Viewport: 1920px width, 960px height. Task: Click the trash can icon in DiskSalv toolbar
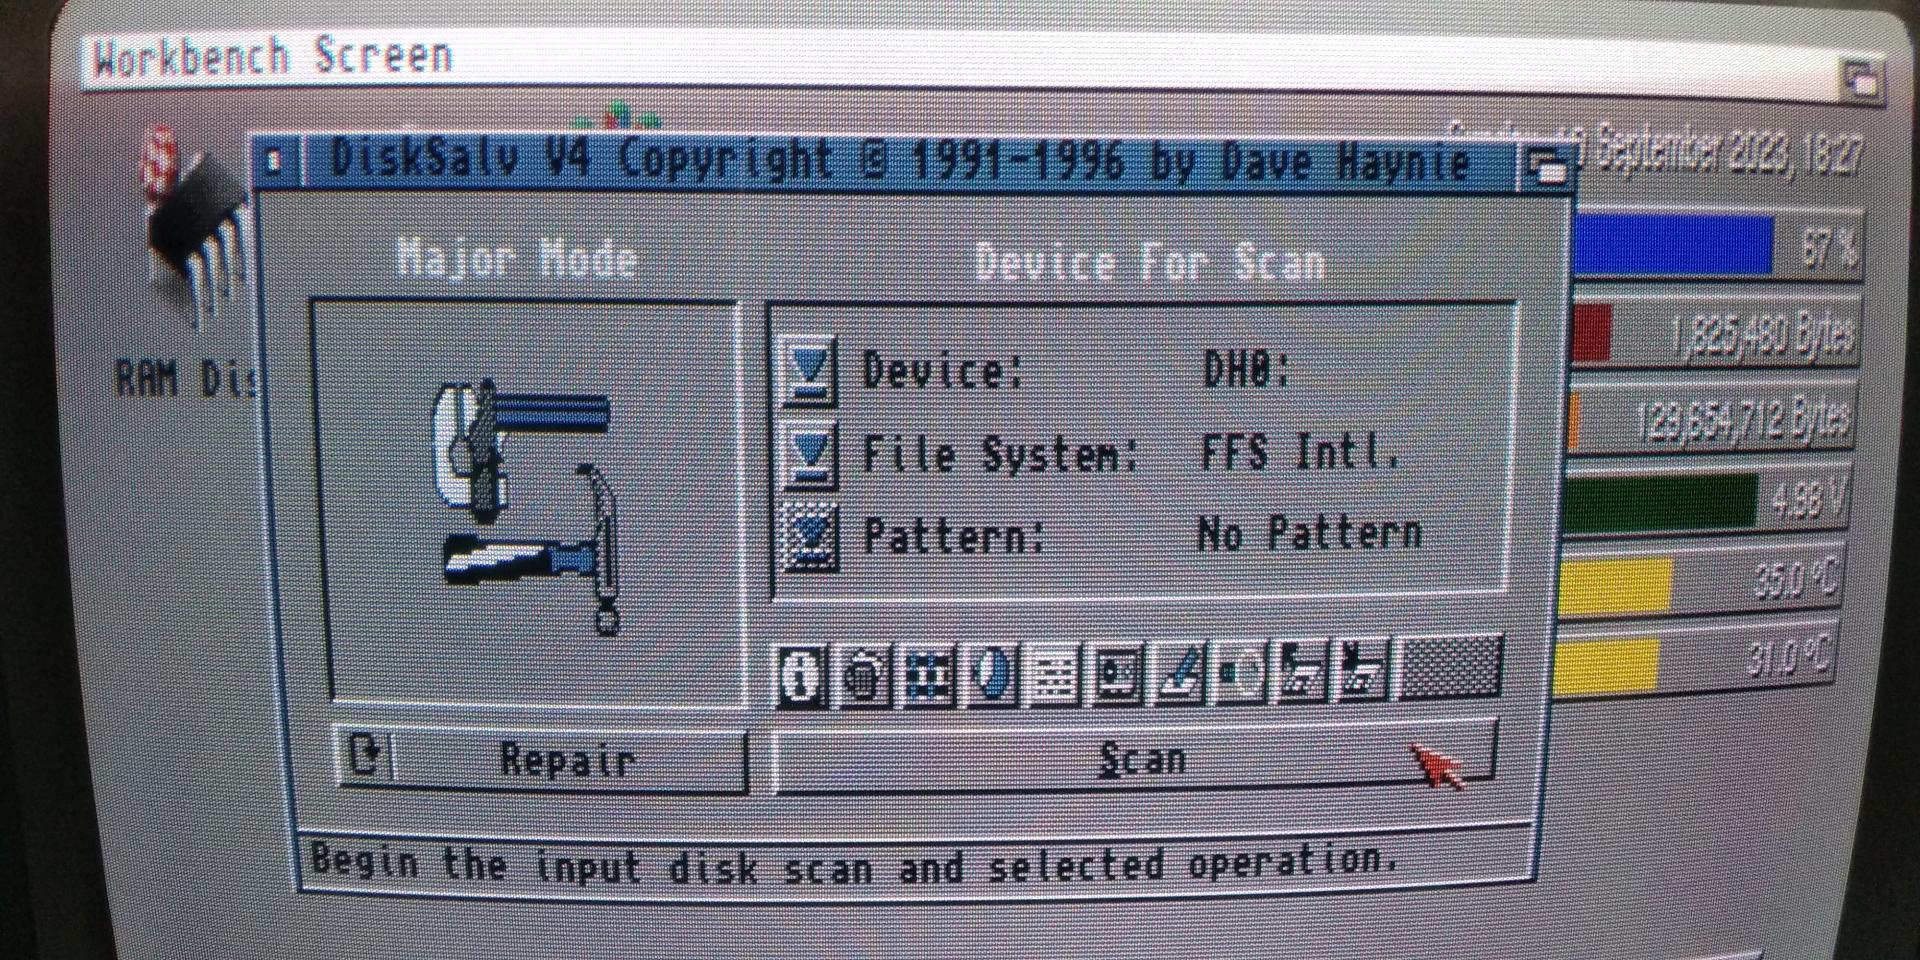(865, 675)
